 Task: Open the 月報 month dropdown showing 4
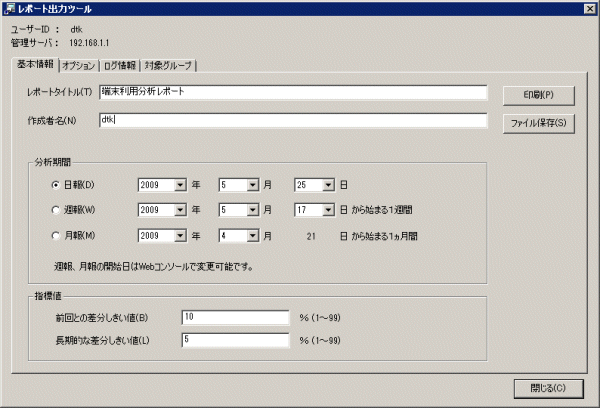click(x=253, y=236)
